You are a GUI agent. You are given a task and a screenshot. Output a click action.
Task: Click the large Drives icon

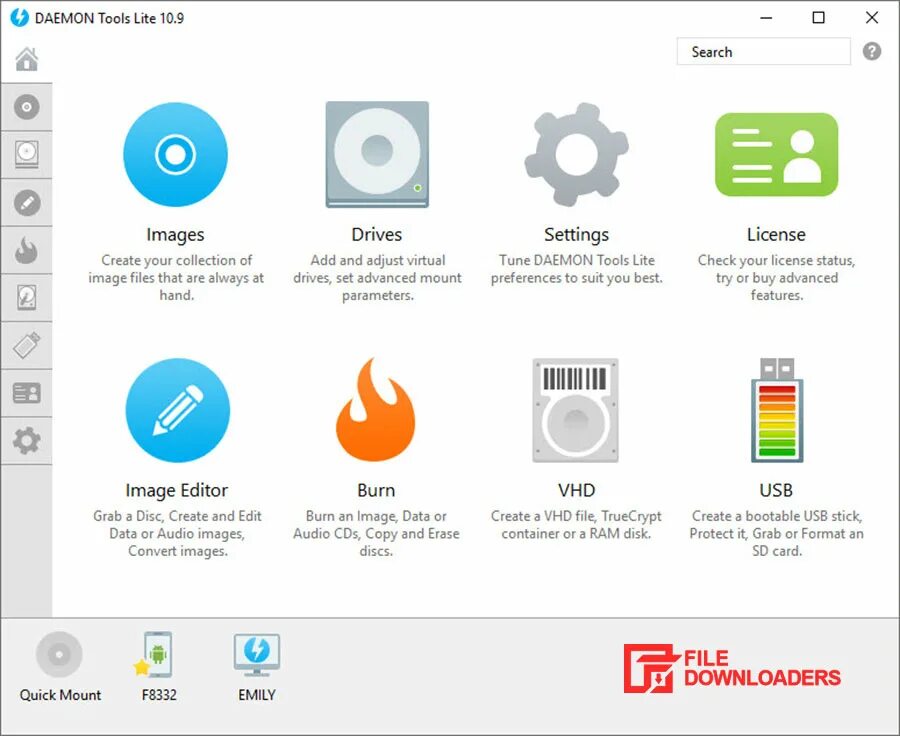coord(377,154)
